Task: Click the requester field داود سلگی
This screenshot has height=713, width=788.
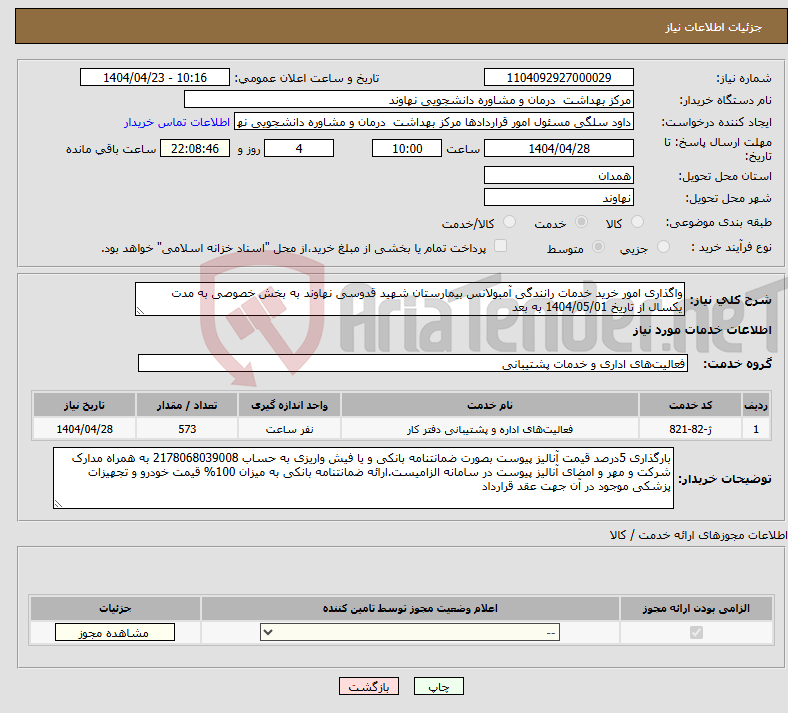Action: click(x=434, y=122)
